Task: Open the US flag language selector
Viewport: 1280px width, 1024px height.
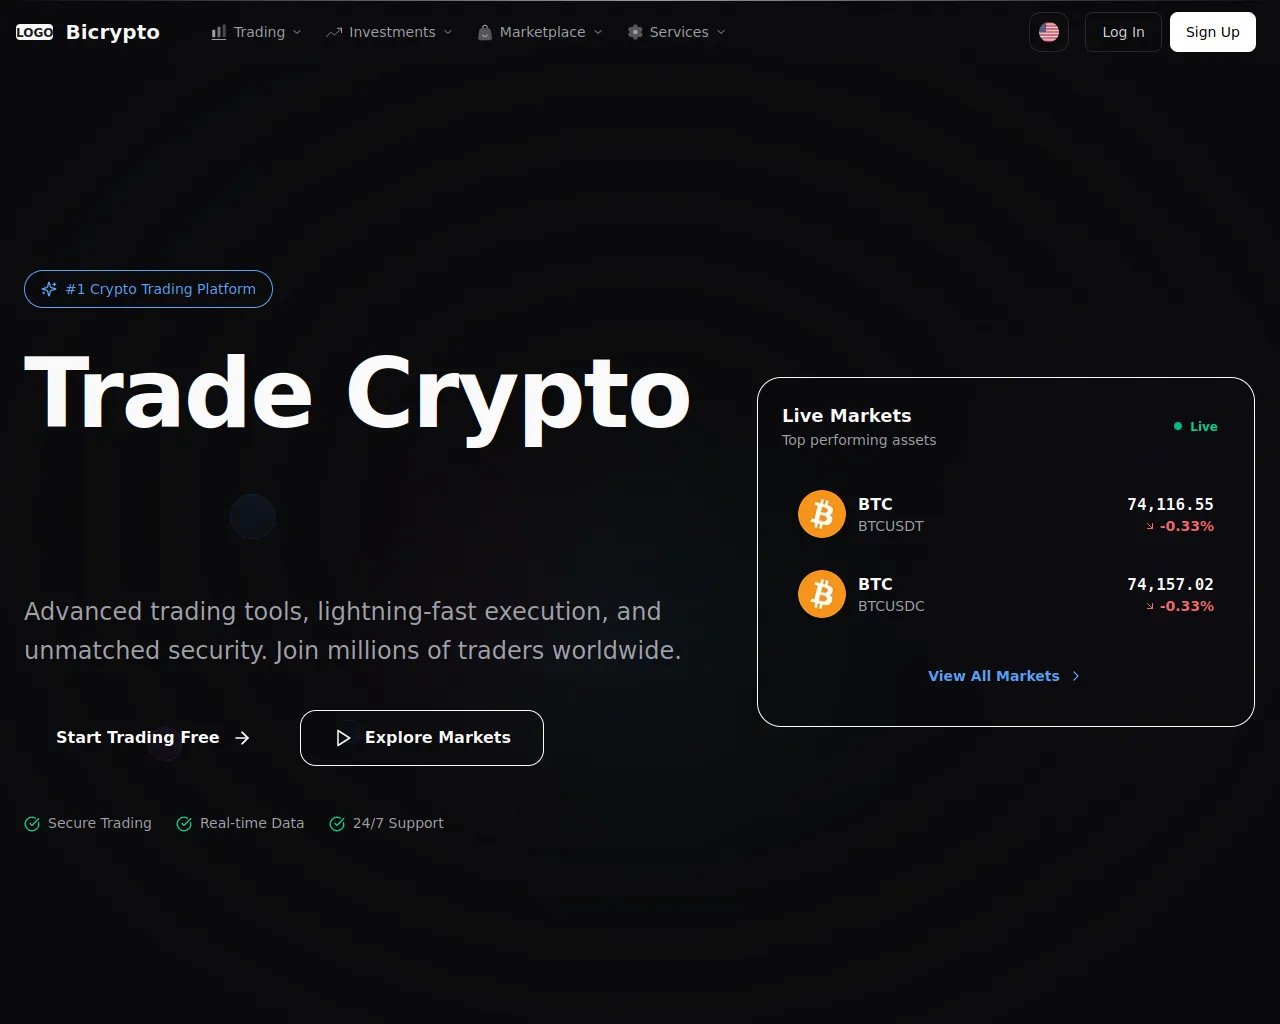Action: [x=1049, y=32]
